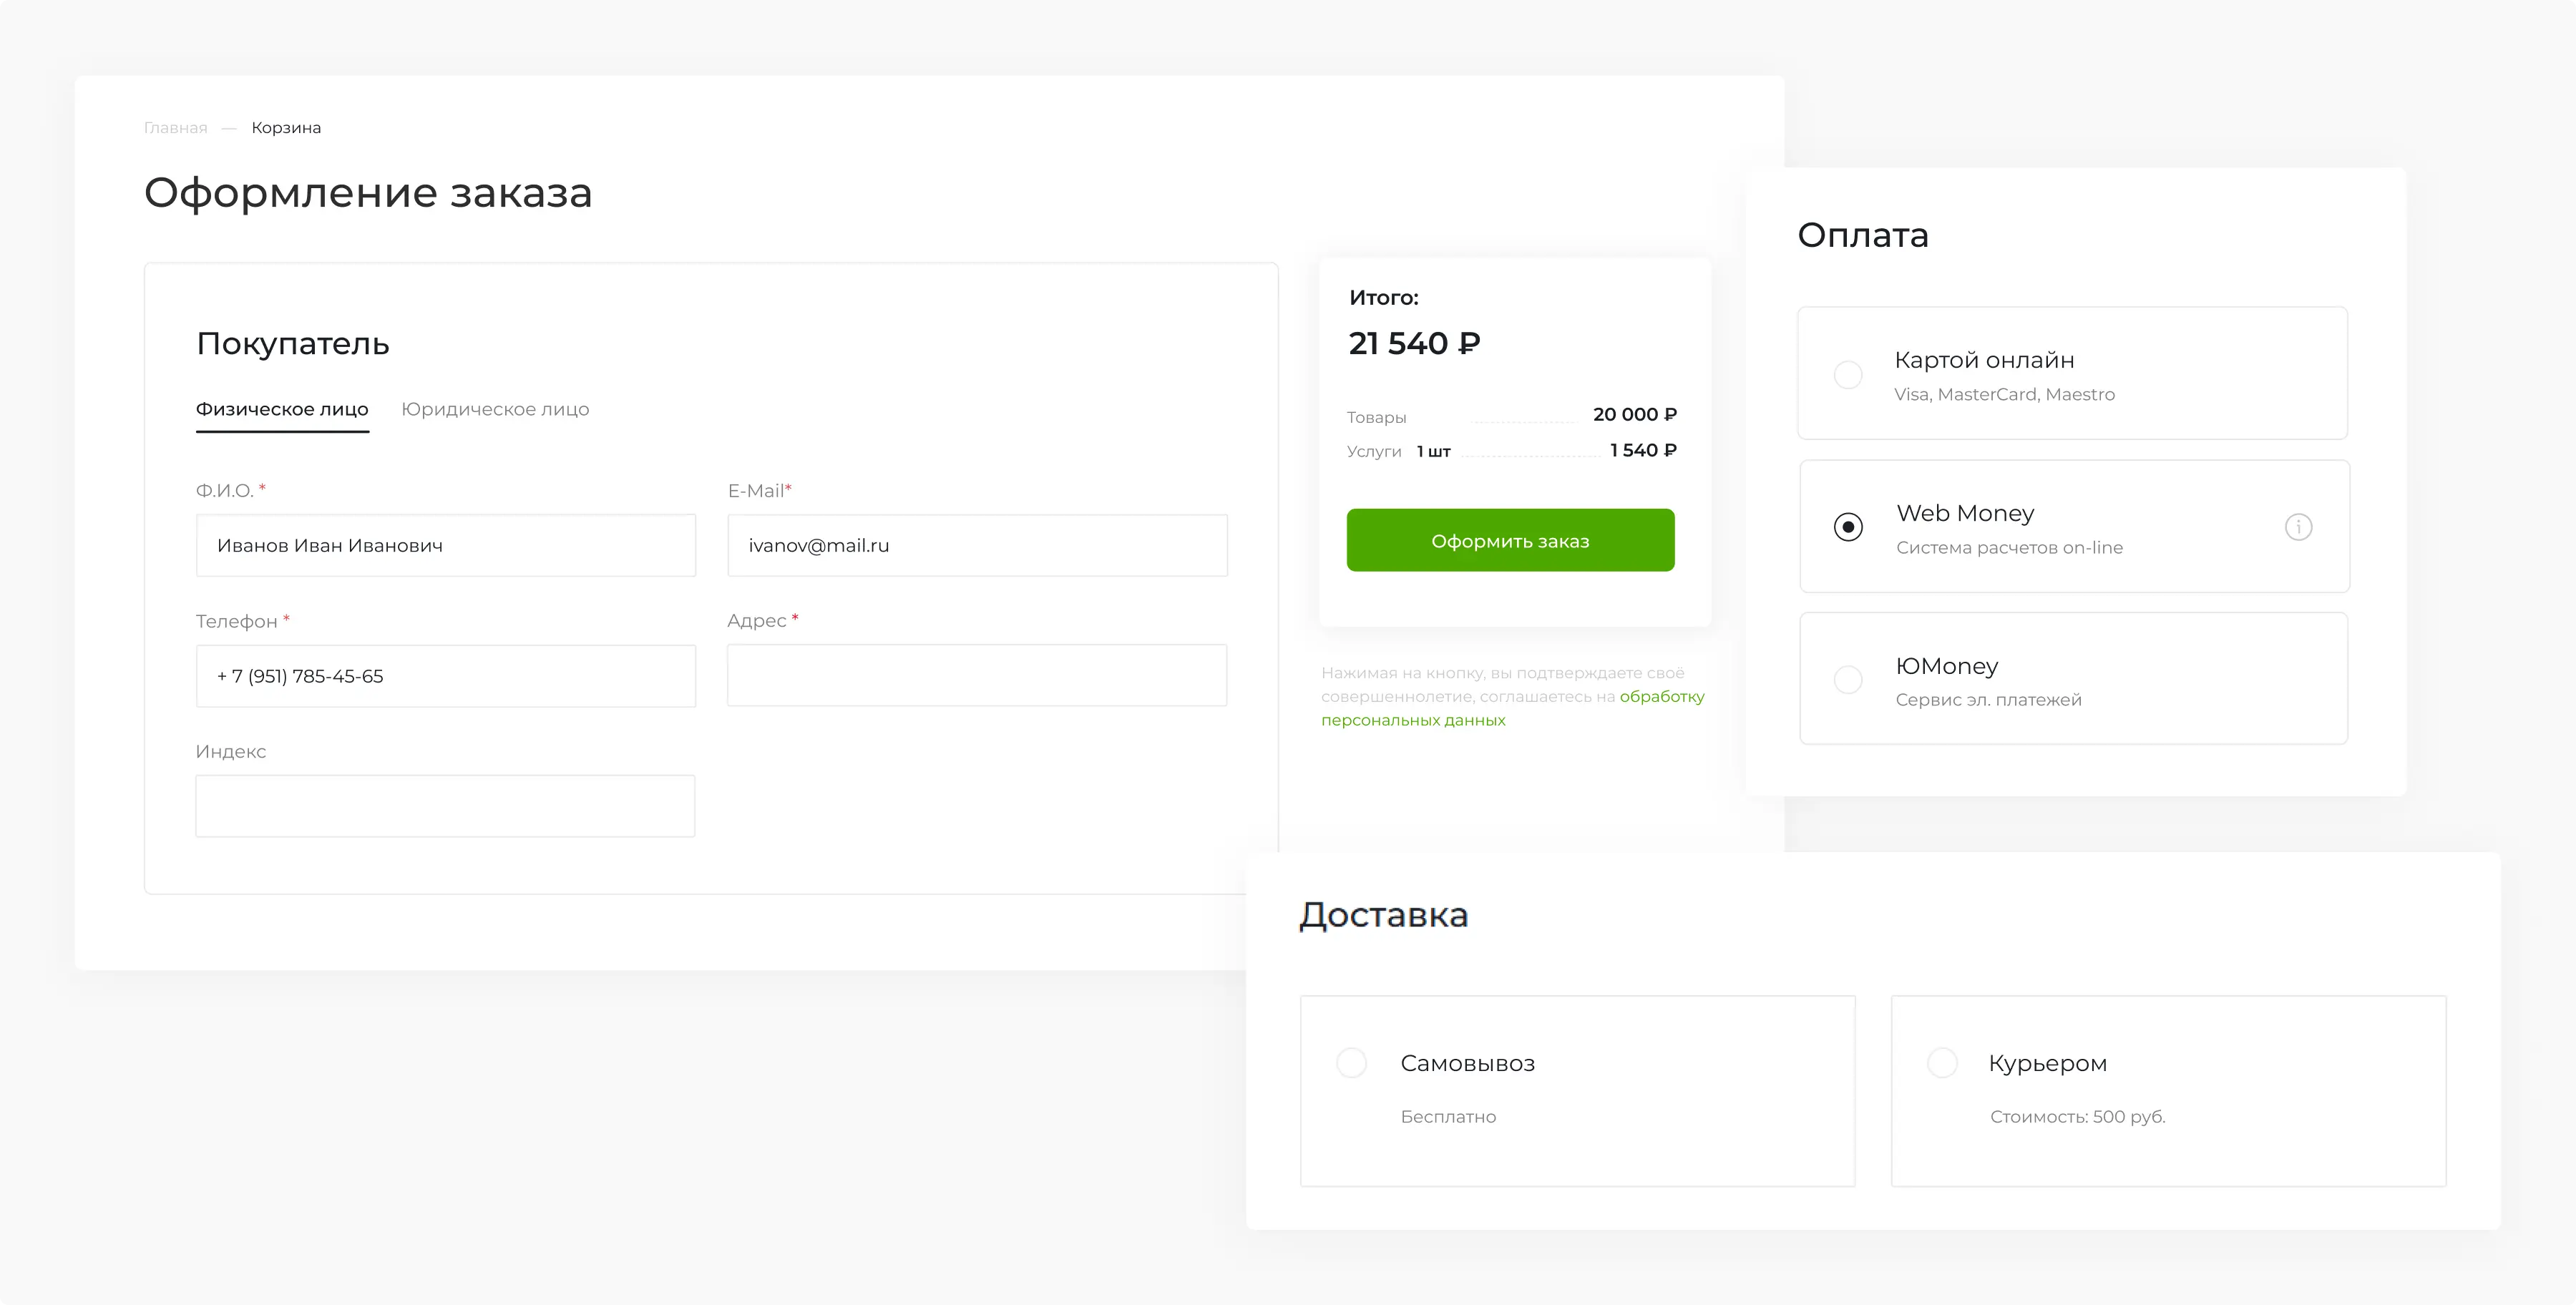Click the Курьером delivery card cost text
Image resolution: width=2576 pixels, height=1305 pixels.
click(2077, 1116)
